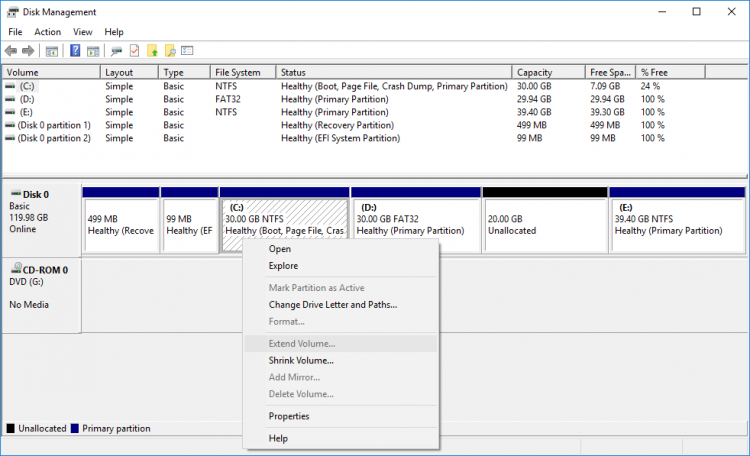Click the CD-ROM 0 DVD (G:) label

pos(42,296)
